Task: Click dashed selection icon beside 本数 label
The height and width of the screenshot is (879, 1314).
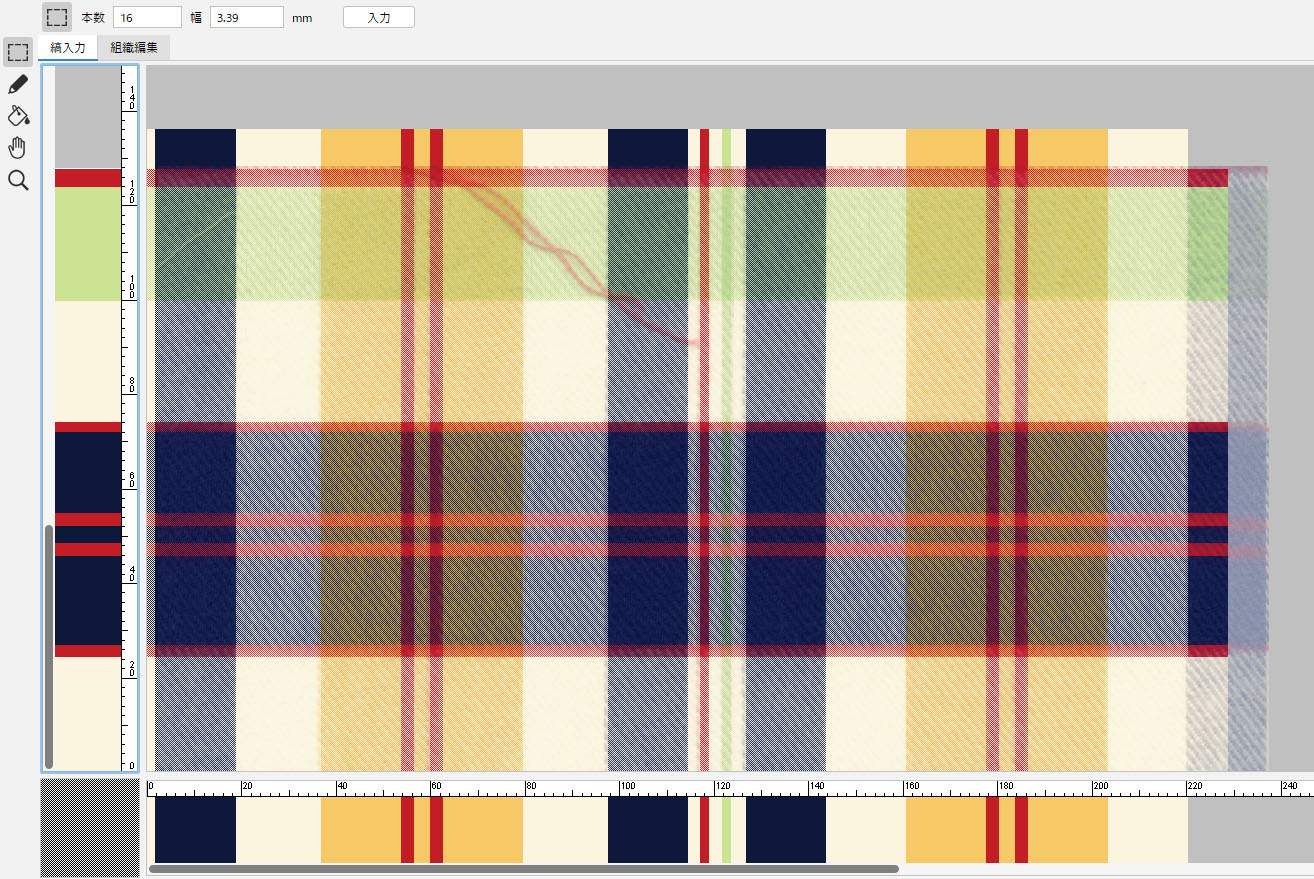Action: pyautogui.click(x=57, y=17)
